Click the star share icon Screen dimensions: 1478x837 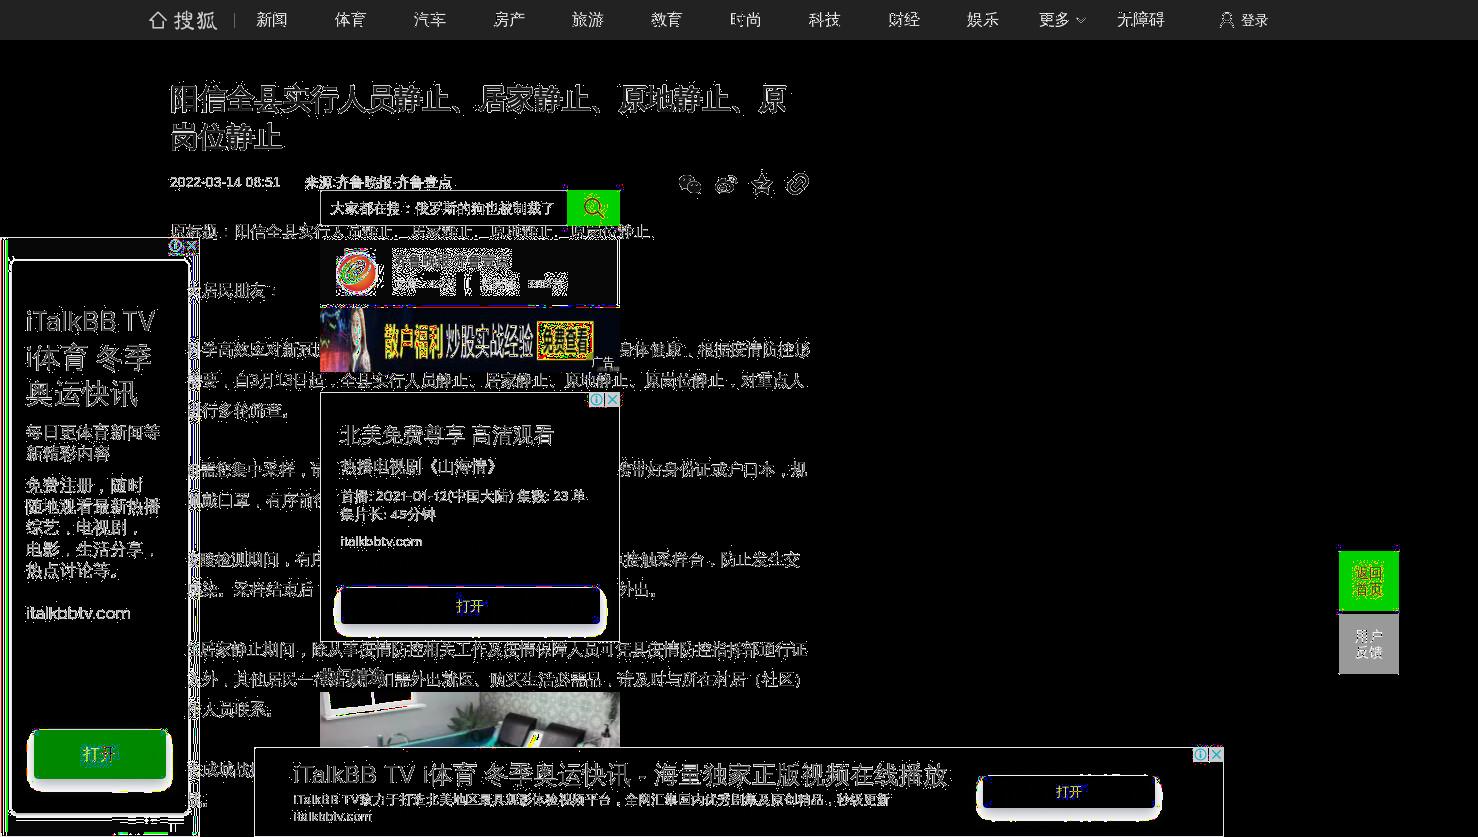[x=762, y=184]
